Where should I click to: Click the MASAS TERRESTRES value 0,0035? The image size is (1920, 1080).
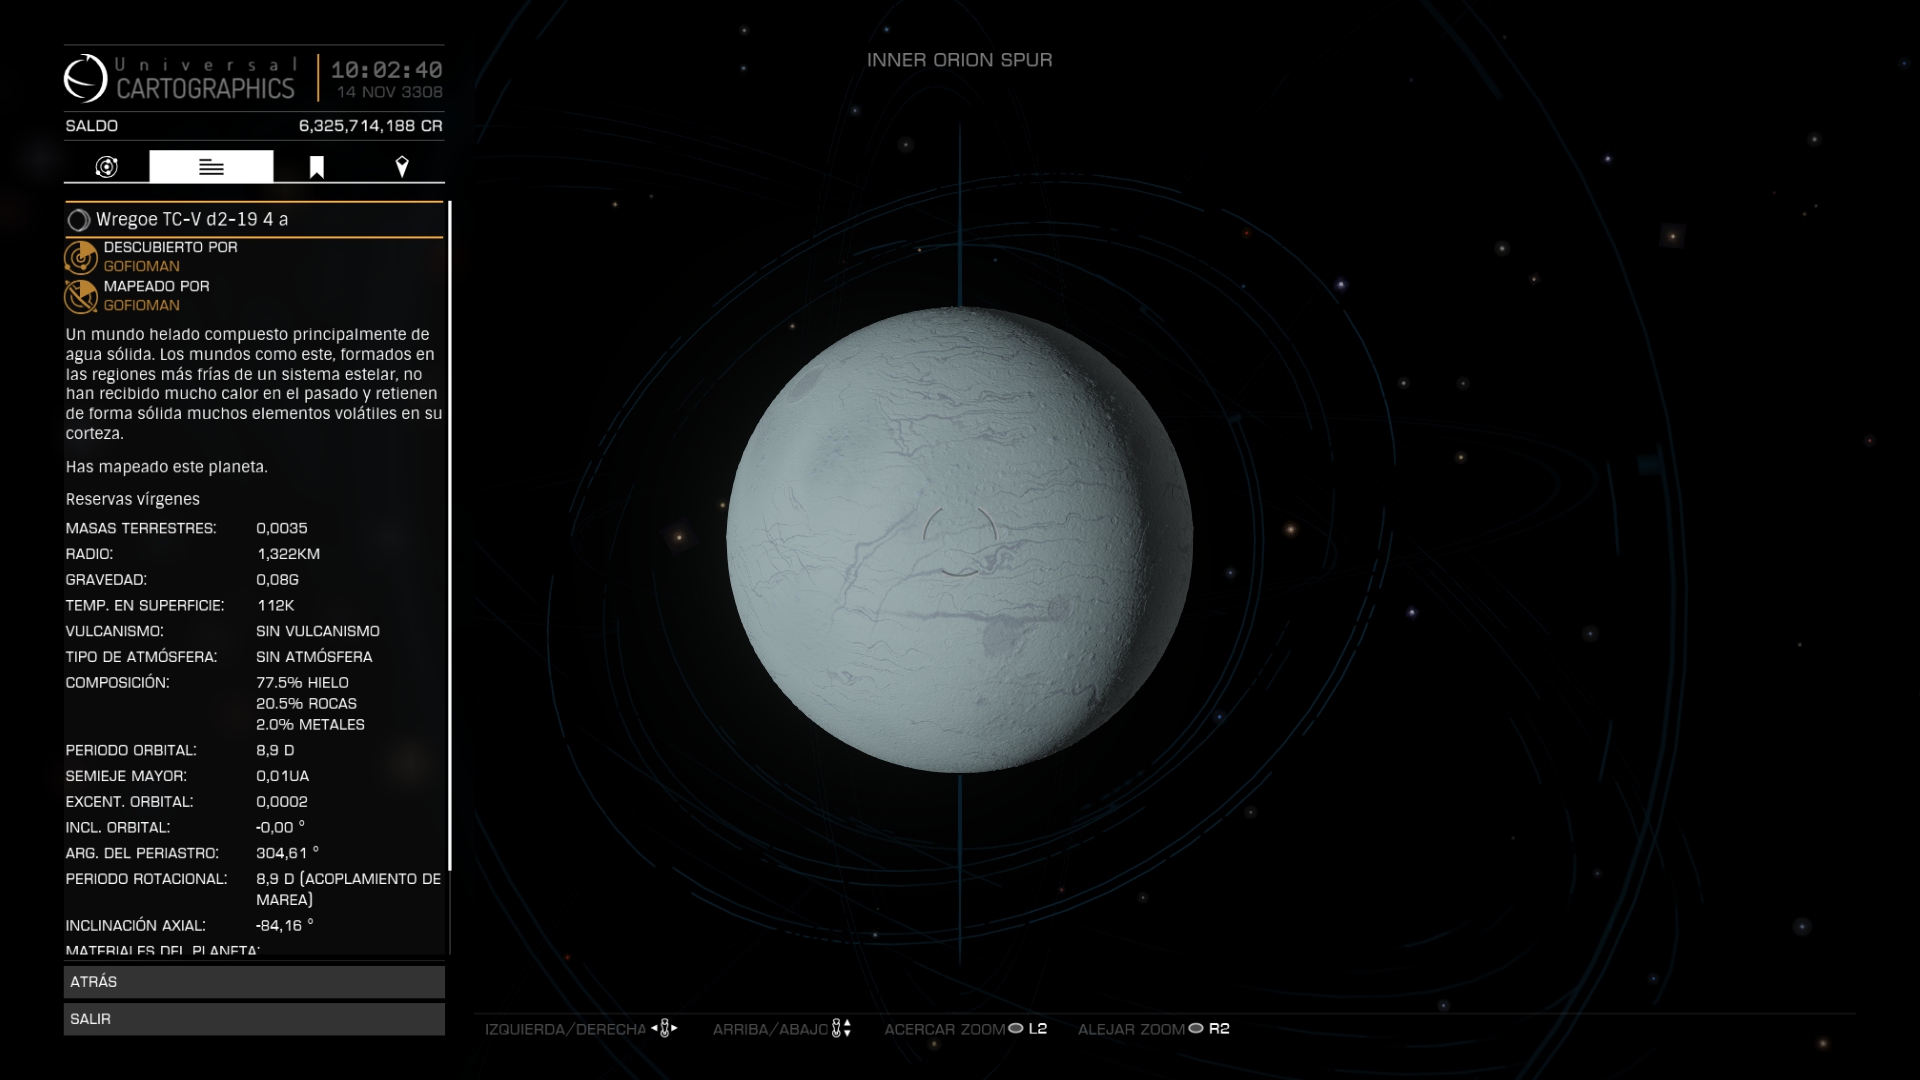point(282,528)
